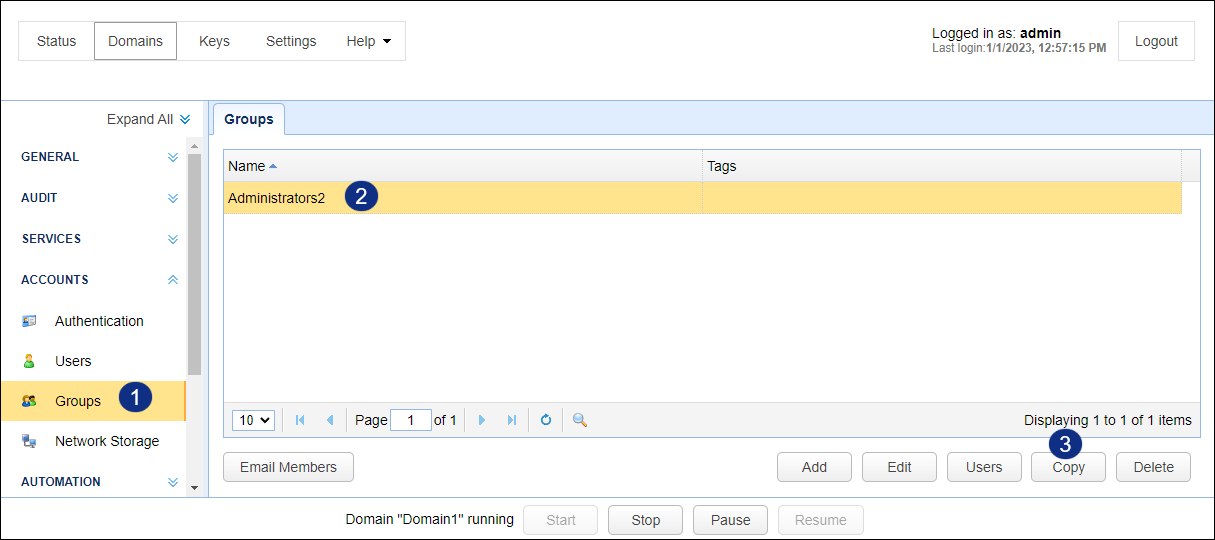The width and height of the screenshot is (1215, 540).
Task: Click the Logout button
Action: (x=1156, y=41)
